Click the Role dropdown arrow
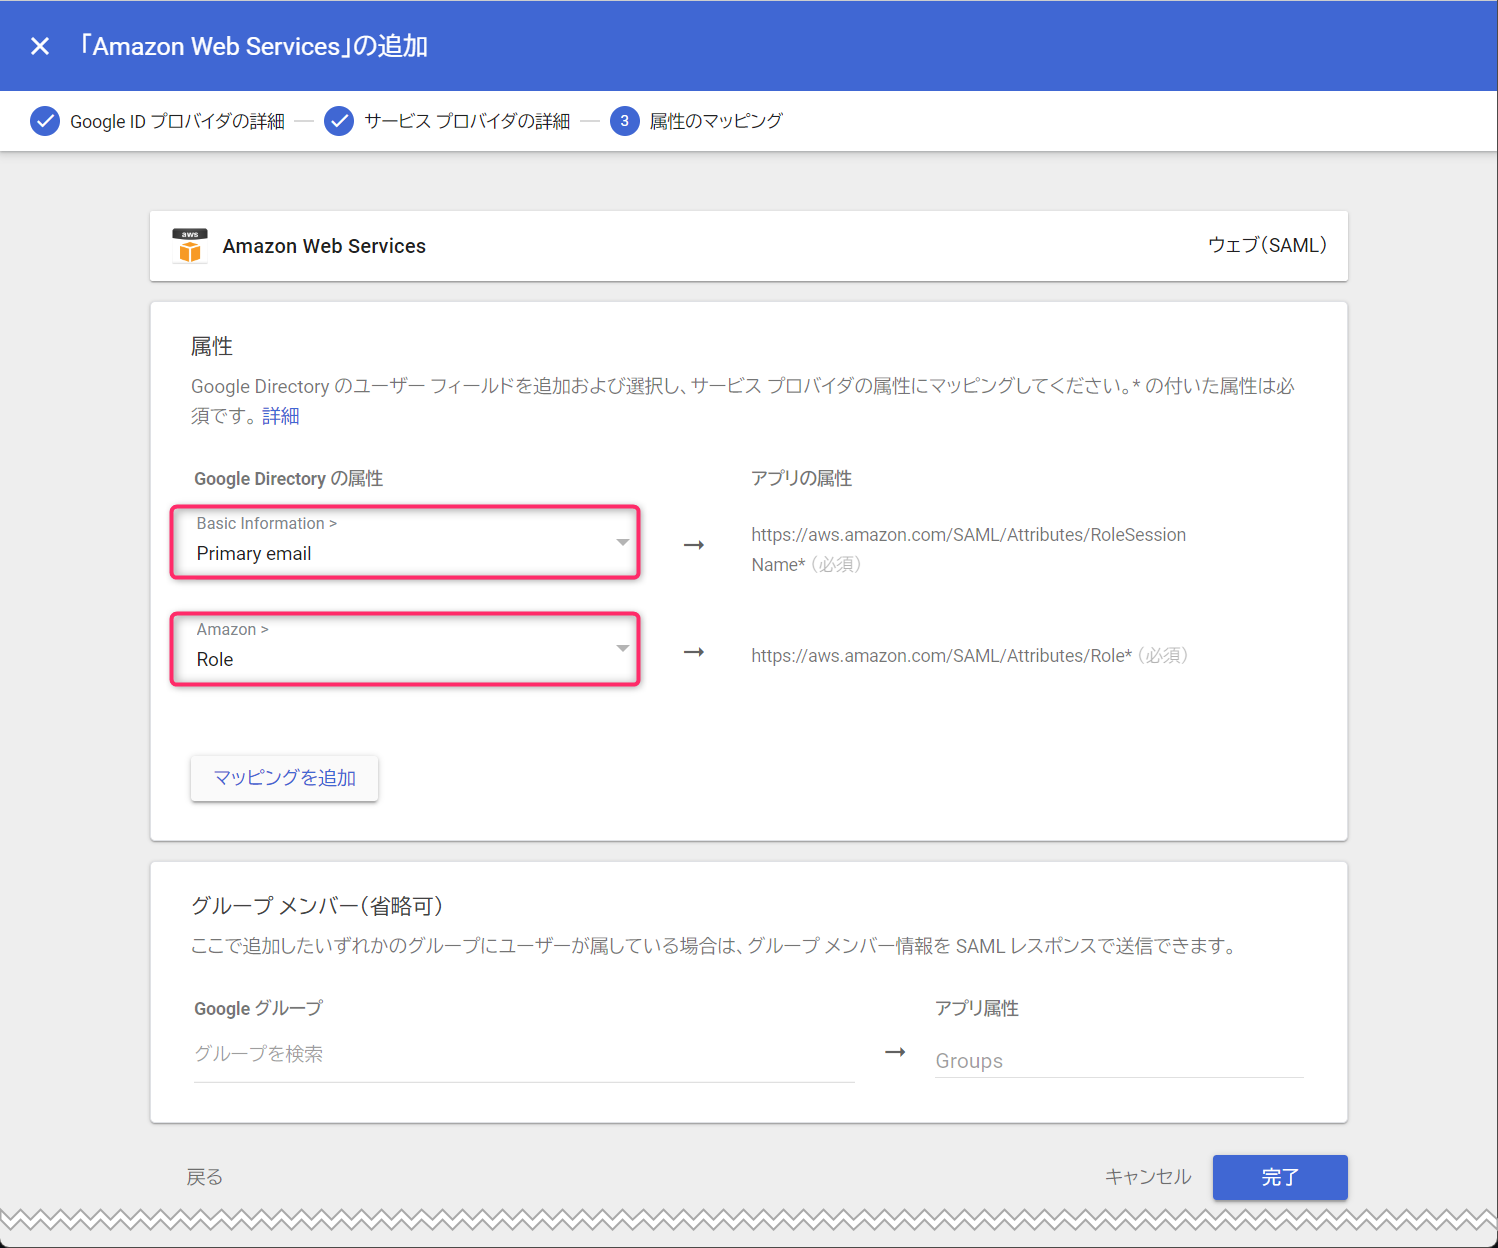Image resolution: width=1498 pixels, height=1248 pixels. (623, 648)
